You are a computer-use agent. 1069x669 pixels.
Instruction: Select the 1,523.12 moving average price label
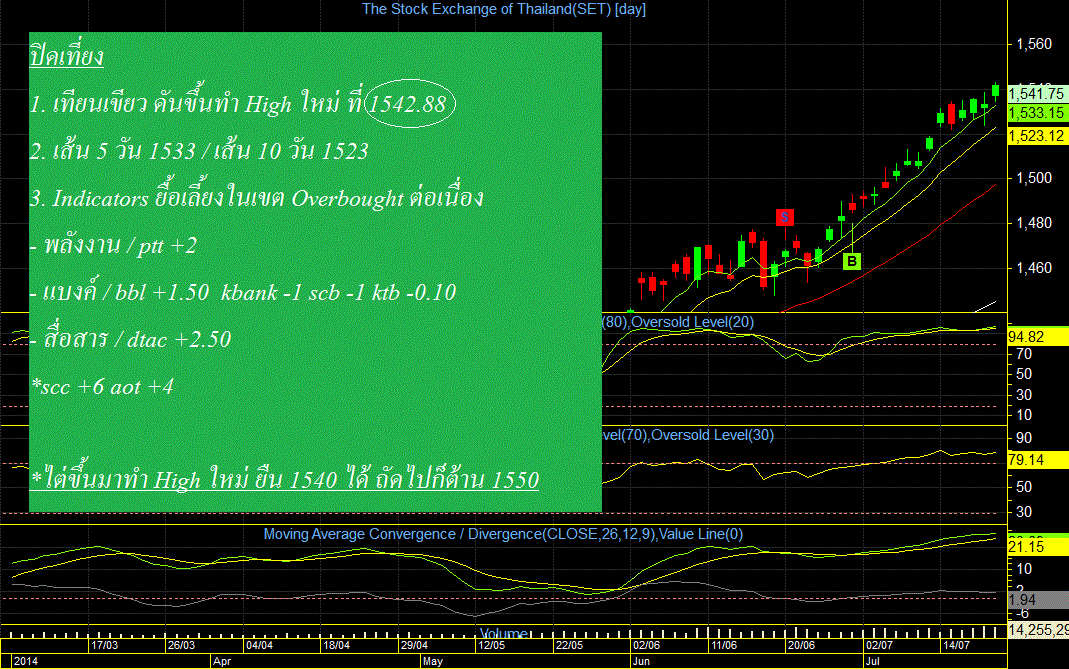click(1038, 136)
